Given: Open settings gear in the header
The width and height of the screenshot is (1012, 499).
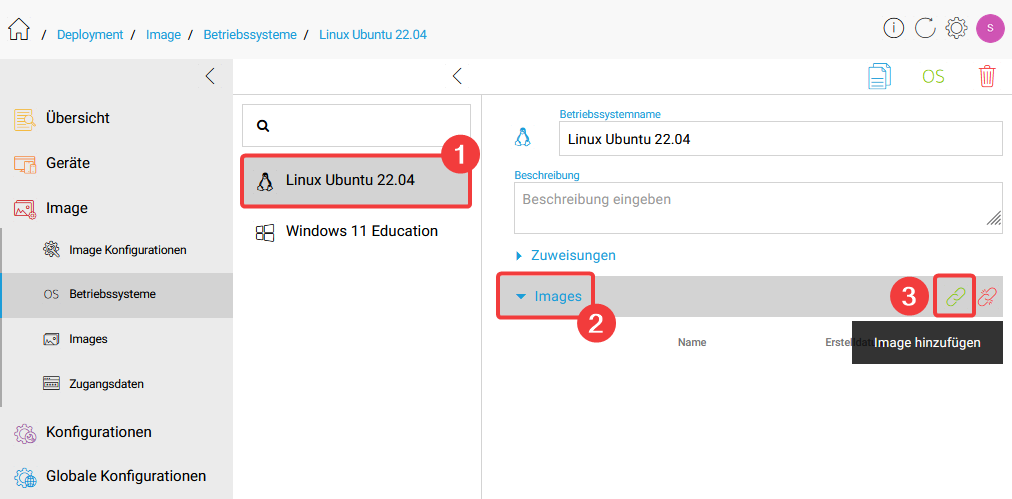Looking at the screenshot, I should [x=956, y=28].
